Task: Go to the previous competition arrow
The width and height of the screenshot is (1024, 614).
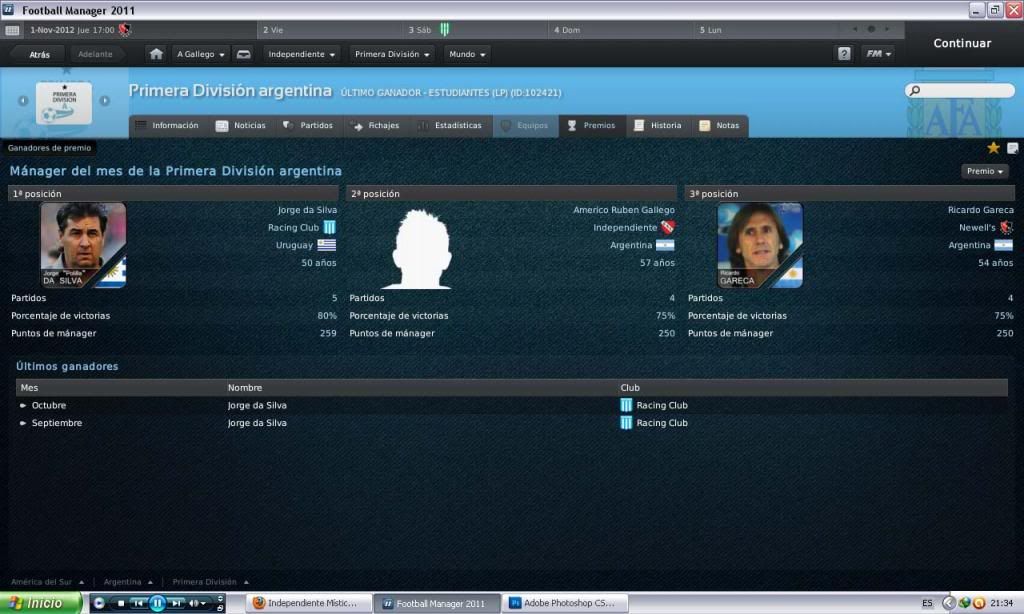Action: tap(23, 101)
